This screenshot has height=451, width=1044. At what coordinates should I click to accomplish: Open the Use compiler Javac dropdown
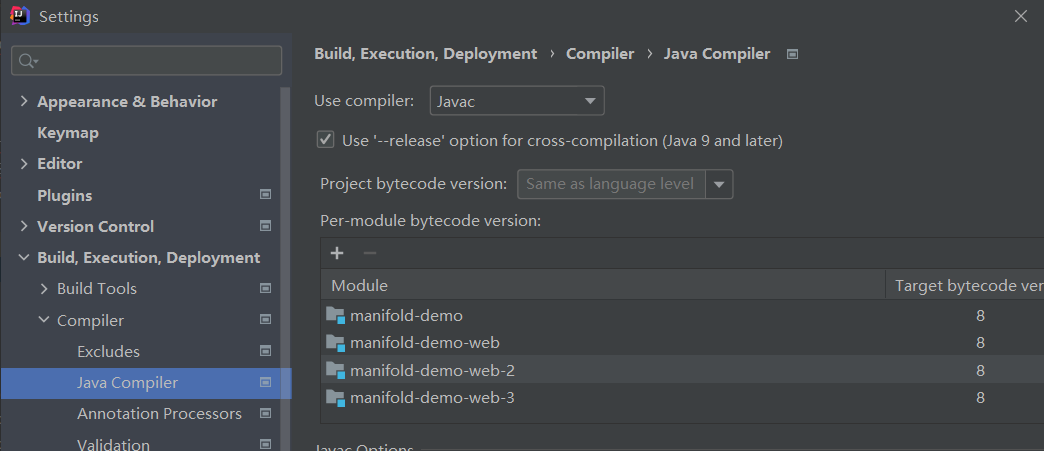(x=517, y=101)
